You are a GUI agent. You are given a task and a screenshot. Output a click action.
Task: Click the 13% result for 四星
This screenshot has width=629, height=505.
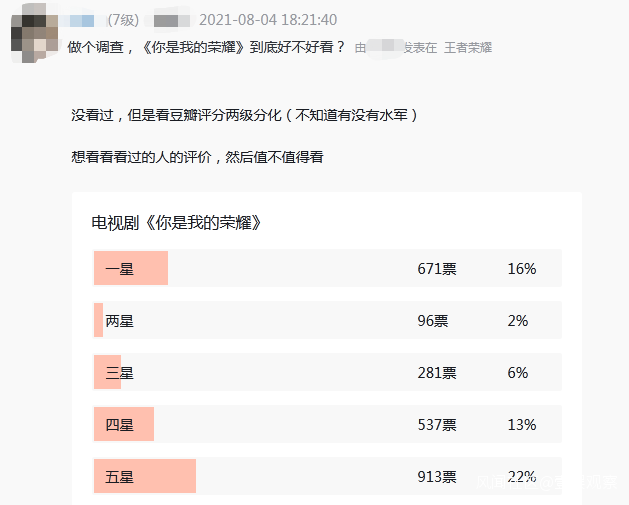[x=522, y=425]
